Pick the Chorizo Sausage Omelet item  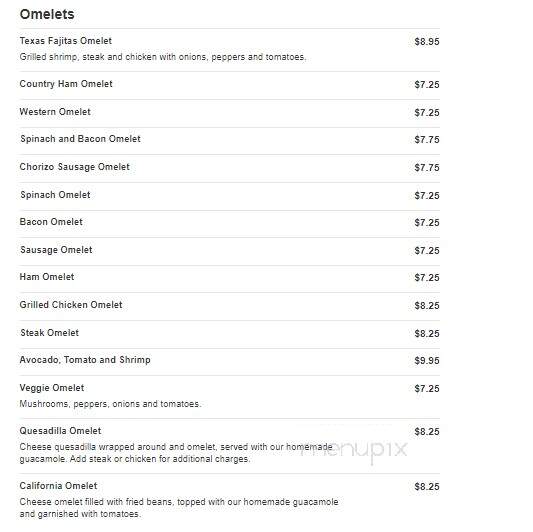click(x=75, y=167)
